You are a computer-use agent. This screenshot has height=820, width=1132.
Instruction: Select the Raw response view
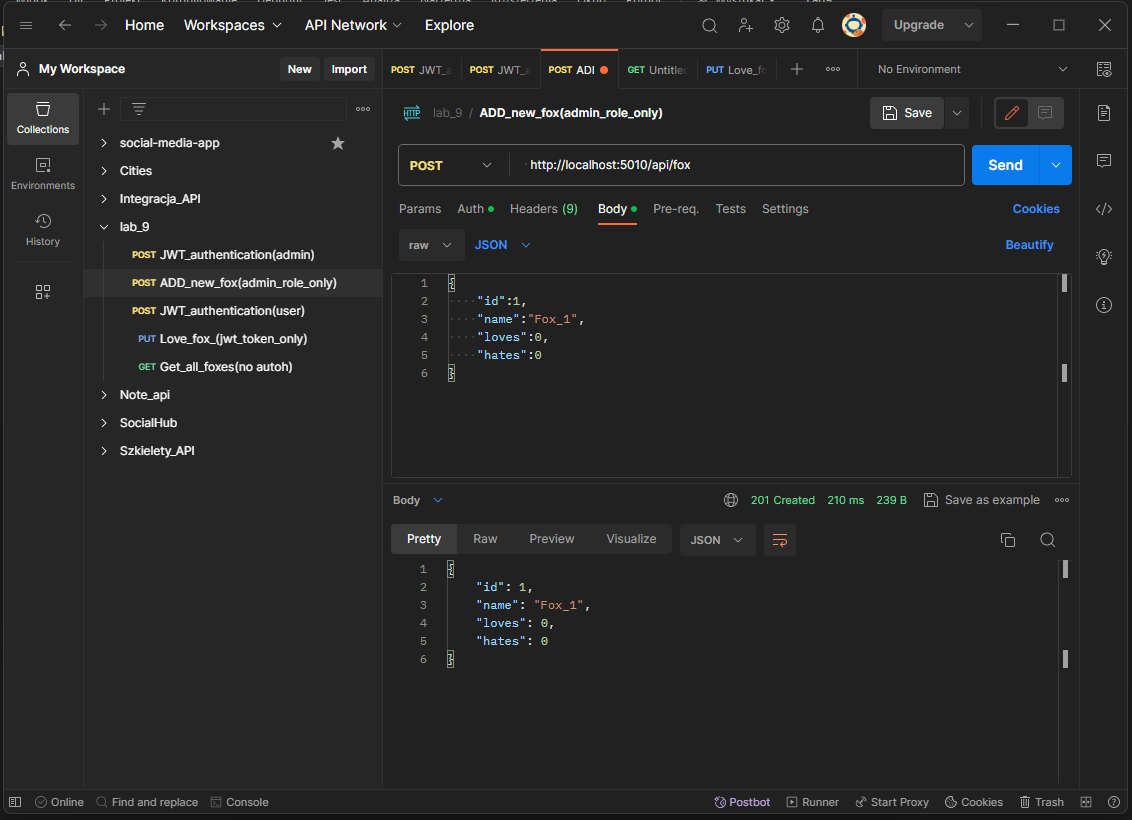click(x=485, y=539)
